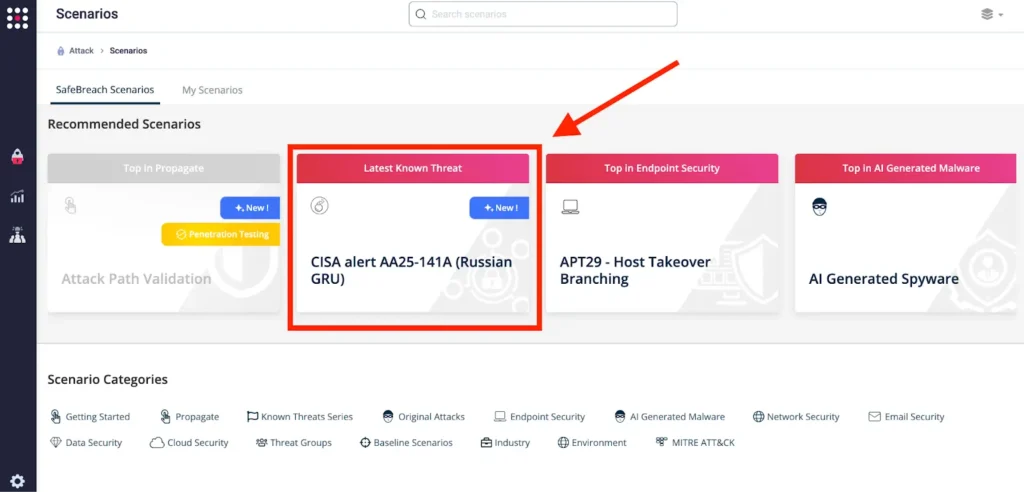Open the APT29 Host Takeover Branching card
The width and height of the screenshot is (1024, 492).
(x=661, y=271)
